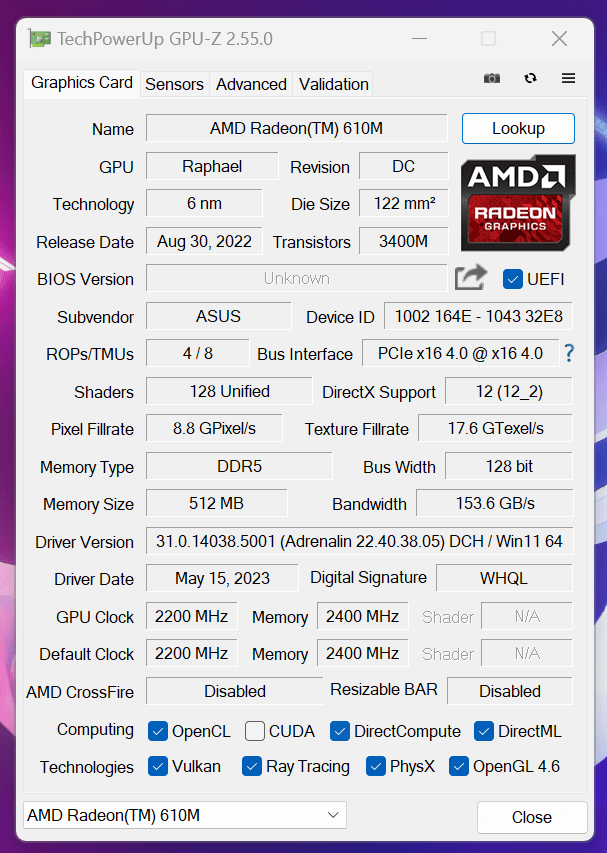
Task: Disable the Ray Tracing checkbox
Action: pyautogui.click(x=251, y=766)
